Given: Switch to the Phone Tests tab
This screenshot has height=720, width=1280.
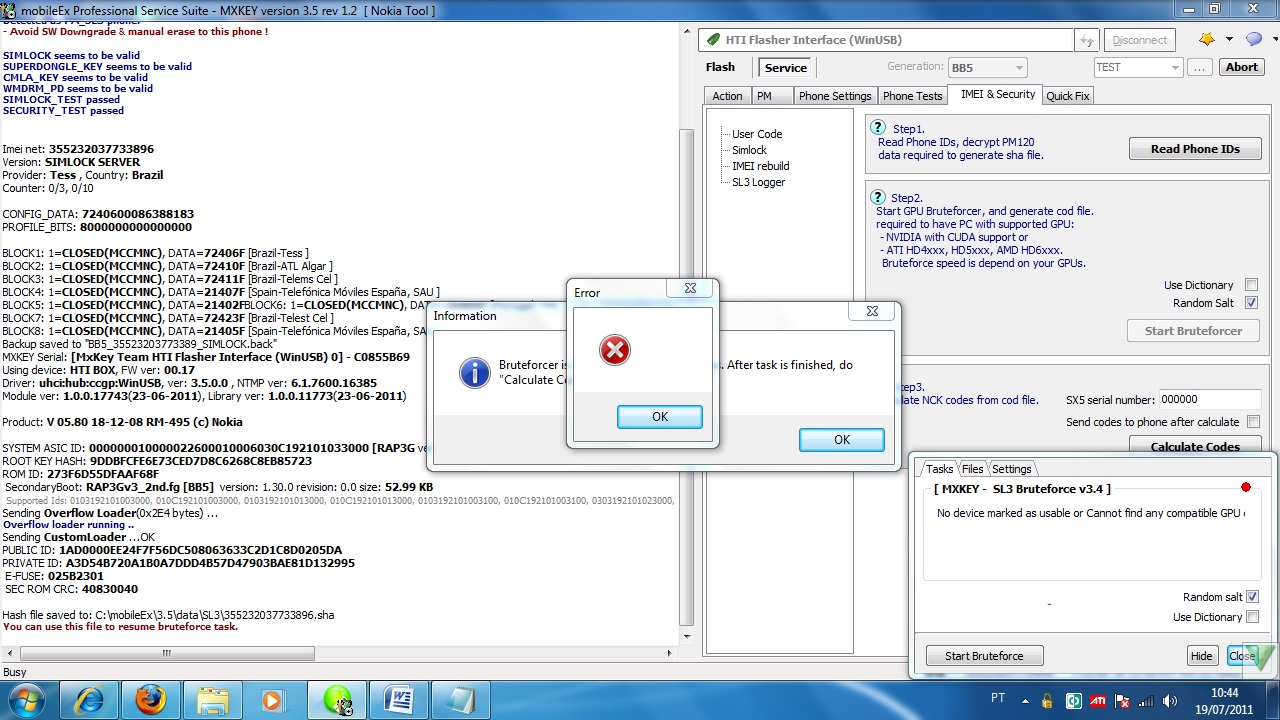Looking at the screenshot, I should click(912, 96).
